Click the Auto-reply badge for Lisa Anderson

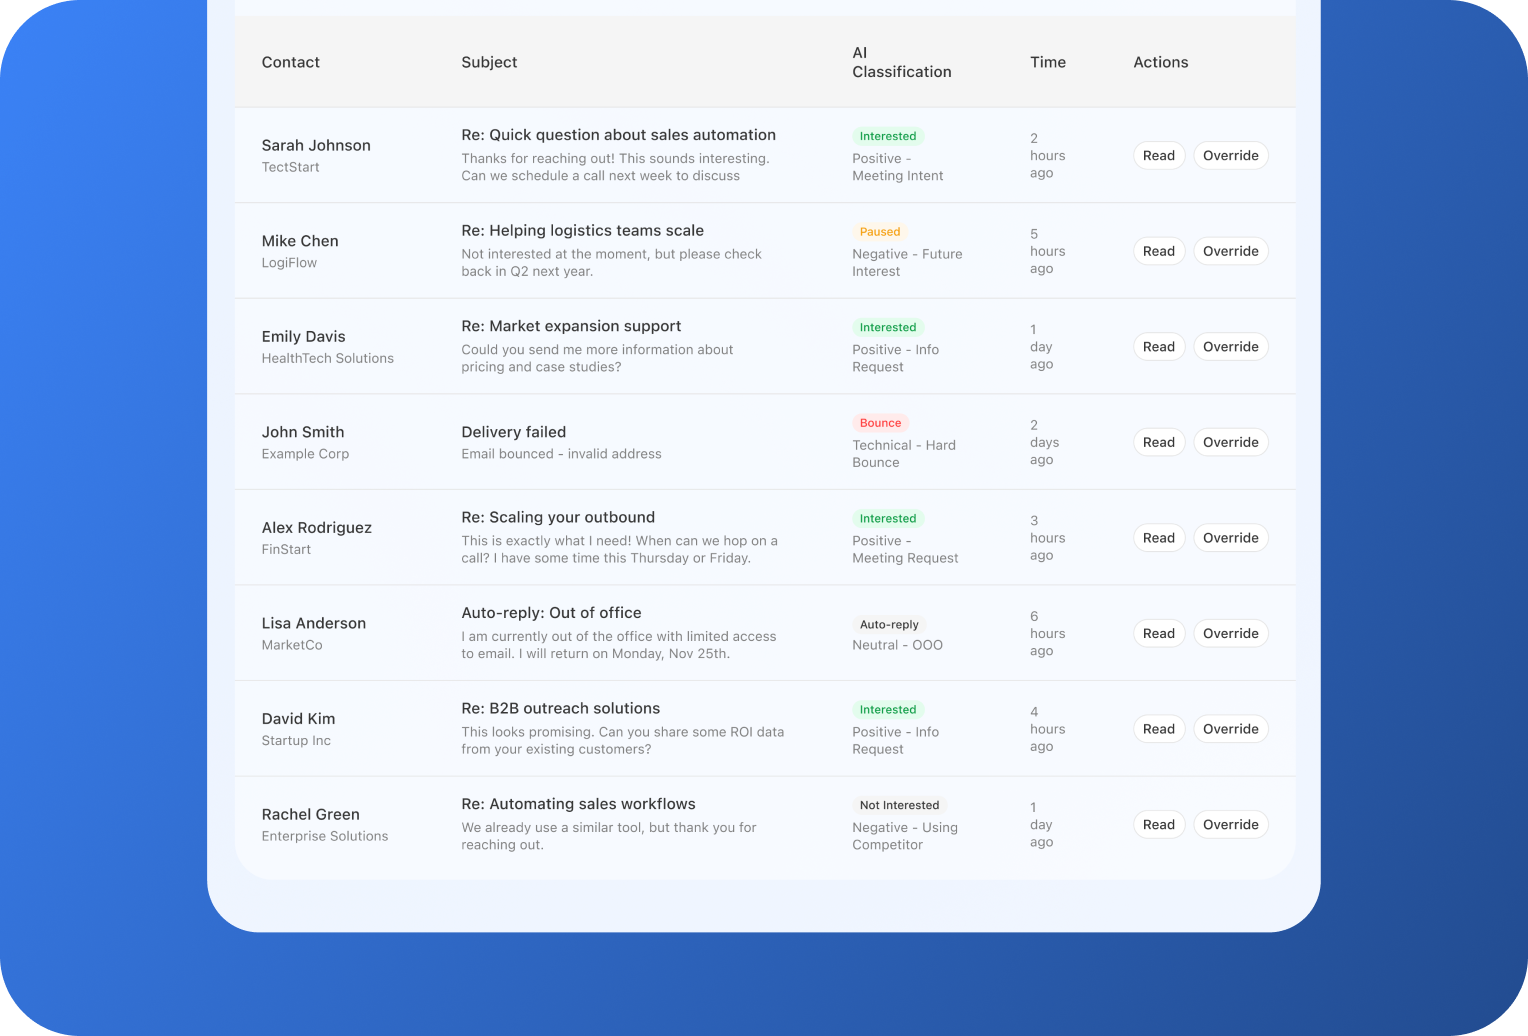888,624
